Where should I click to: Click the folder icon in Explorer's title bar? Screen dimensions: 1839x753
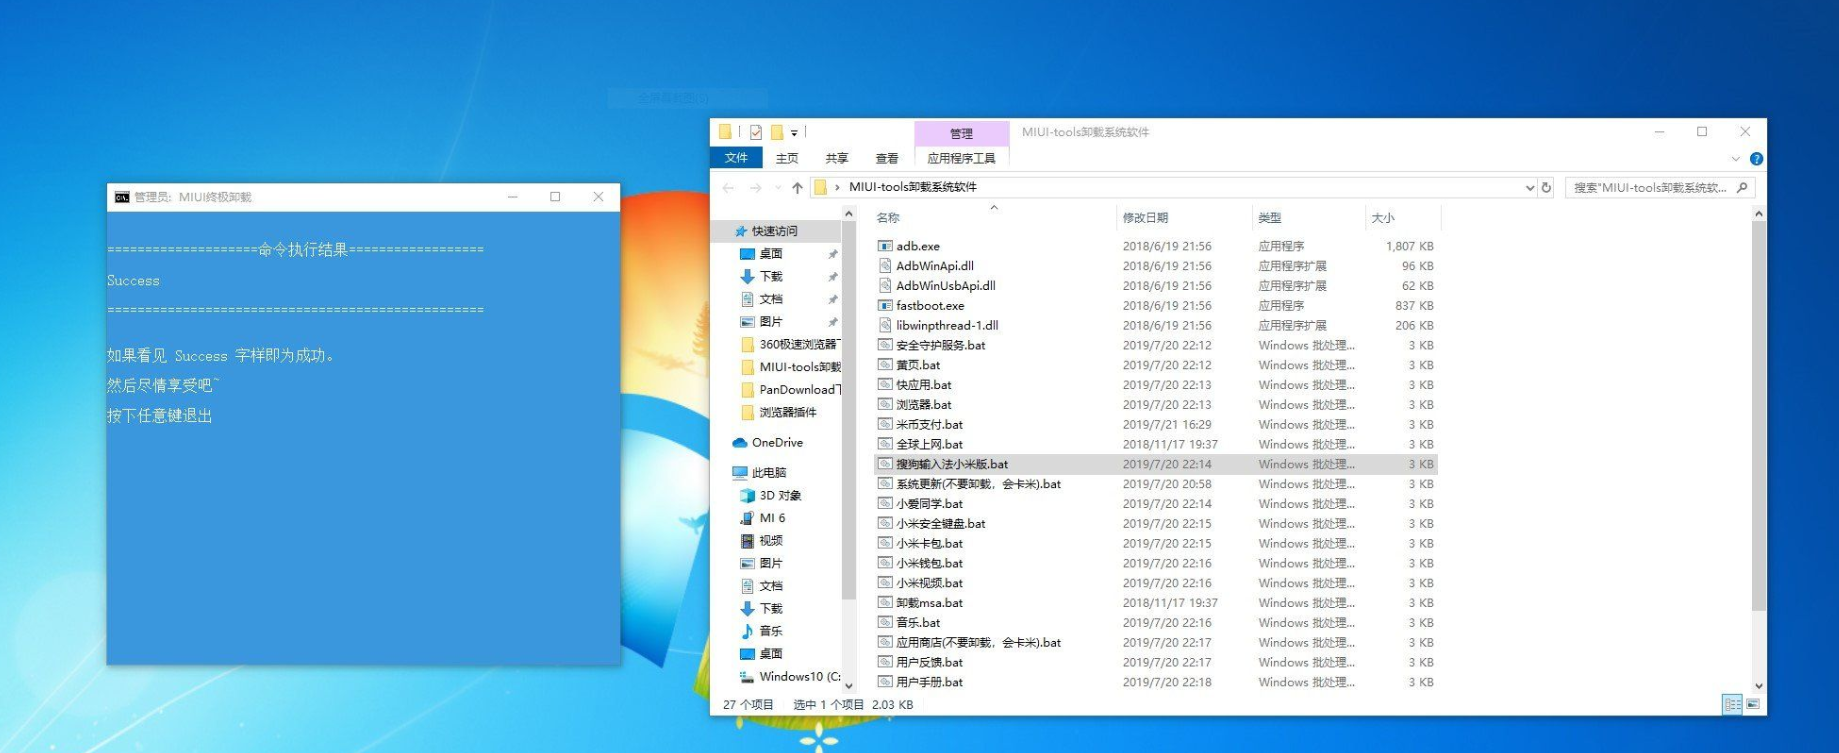[x=725, y=132]
